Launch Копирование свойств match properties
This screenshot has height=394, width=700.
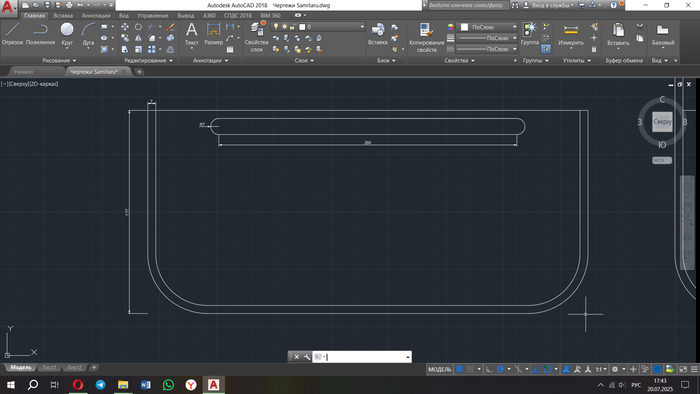click(x=426, y=37)
